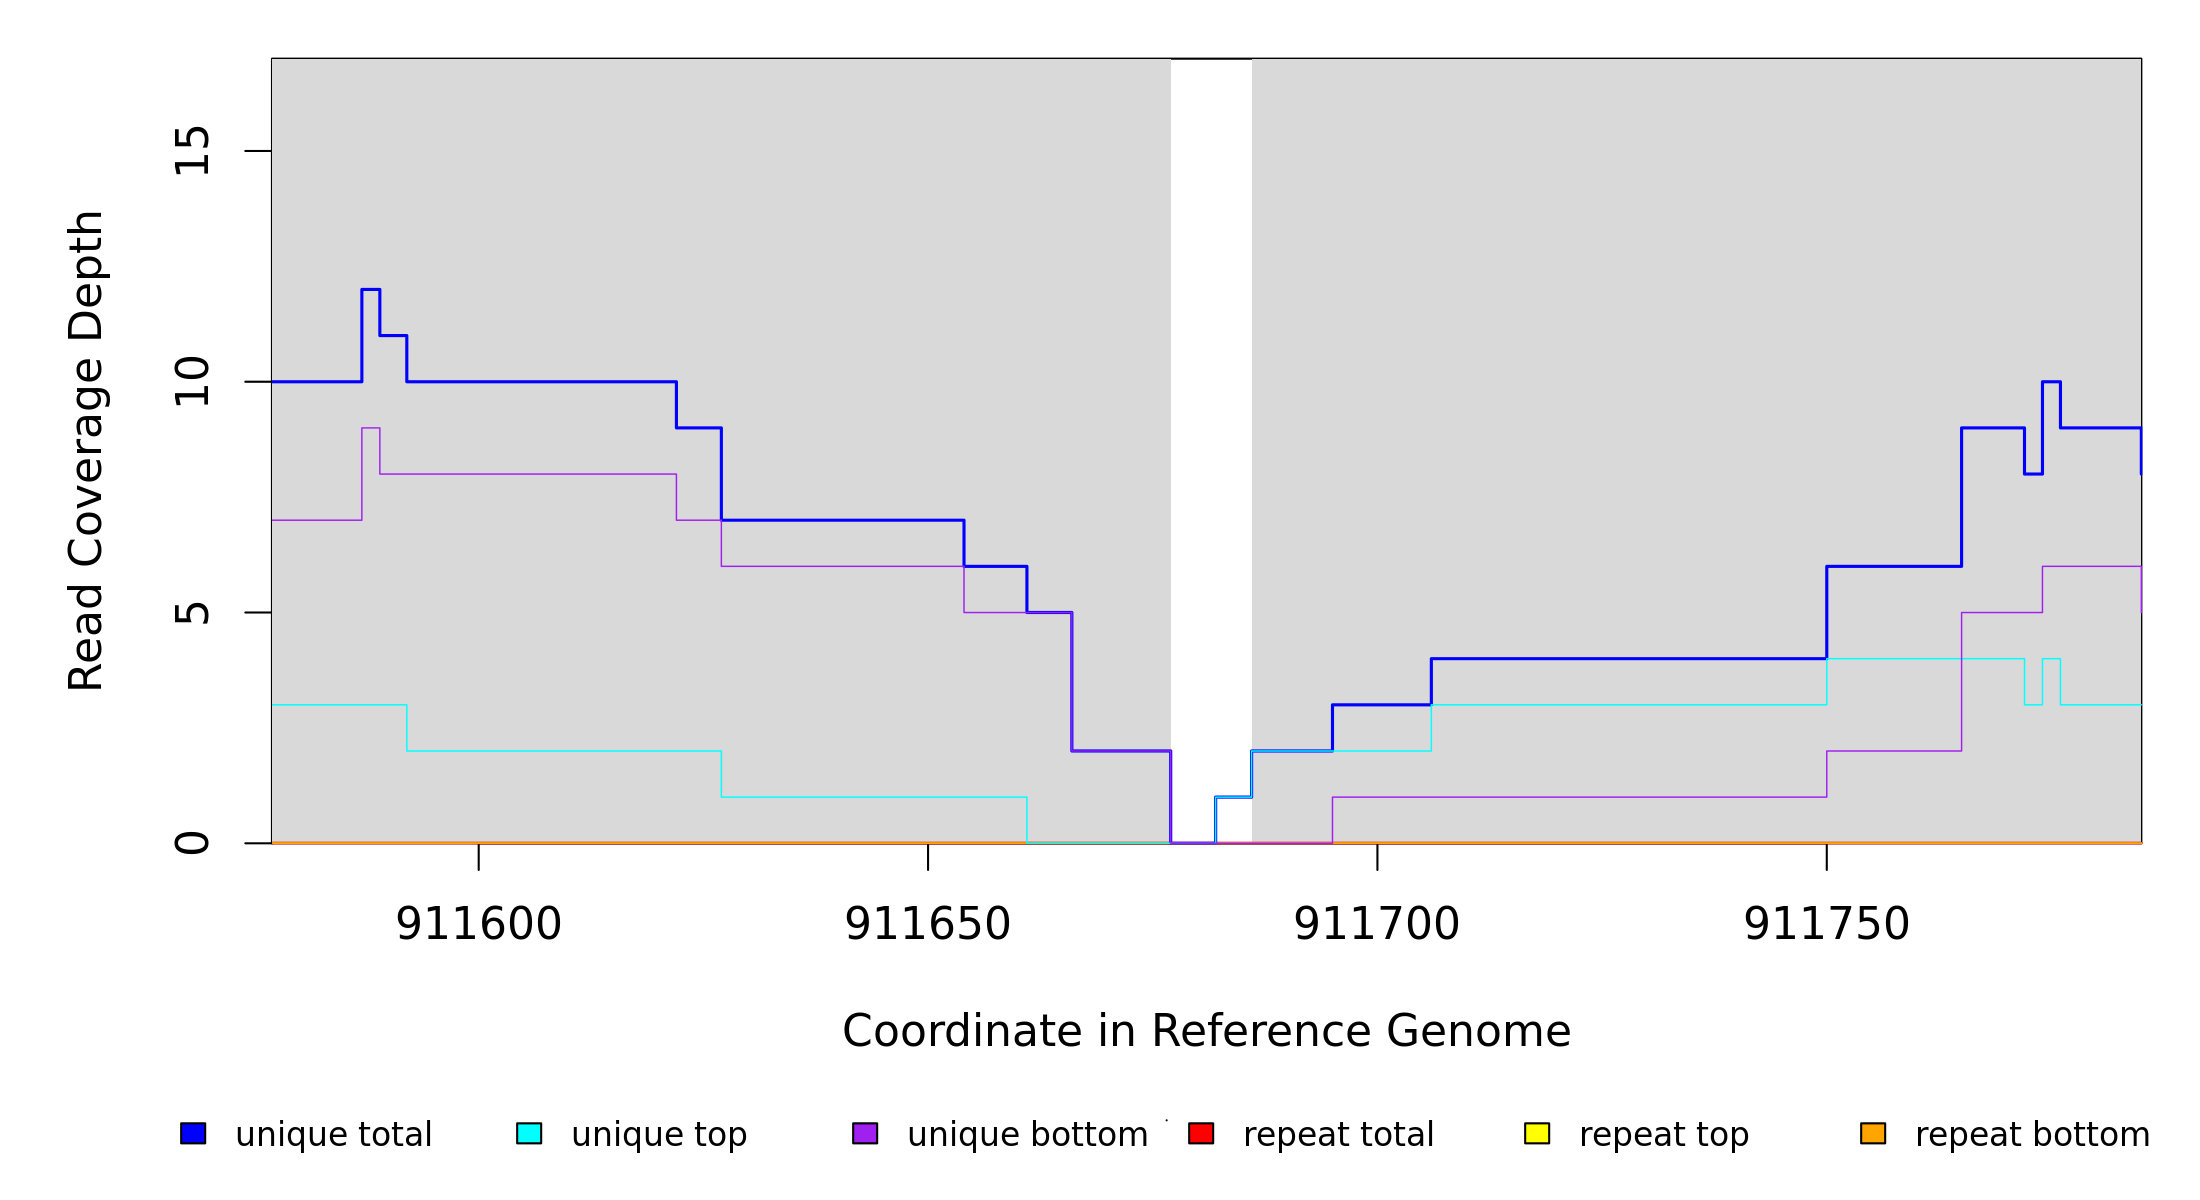Viewport: 2200px width, 1200px height.
Task: Click the blue unique total legend swatch
Action: tap(193, 1133)
